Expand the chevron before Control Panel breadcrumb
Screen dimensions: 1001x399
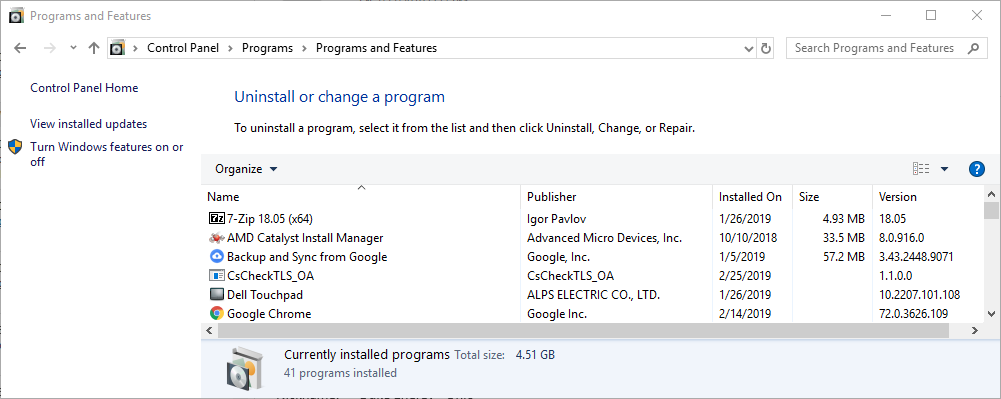pos(135,48)
